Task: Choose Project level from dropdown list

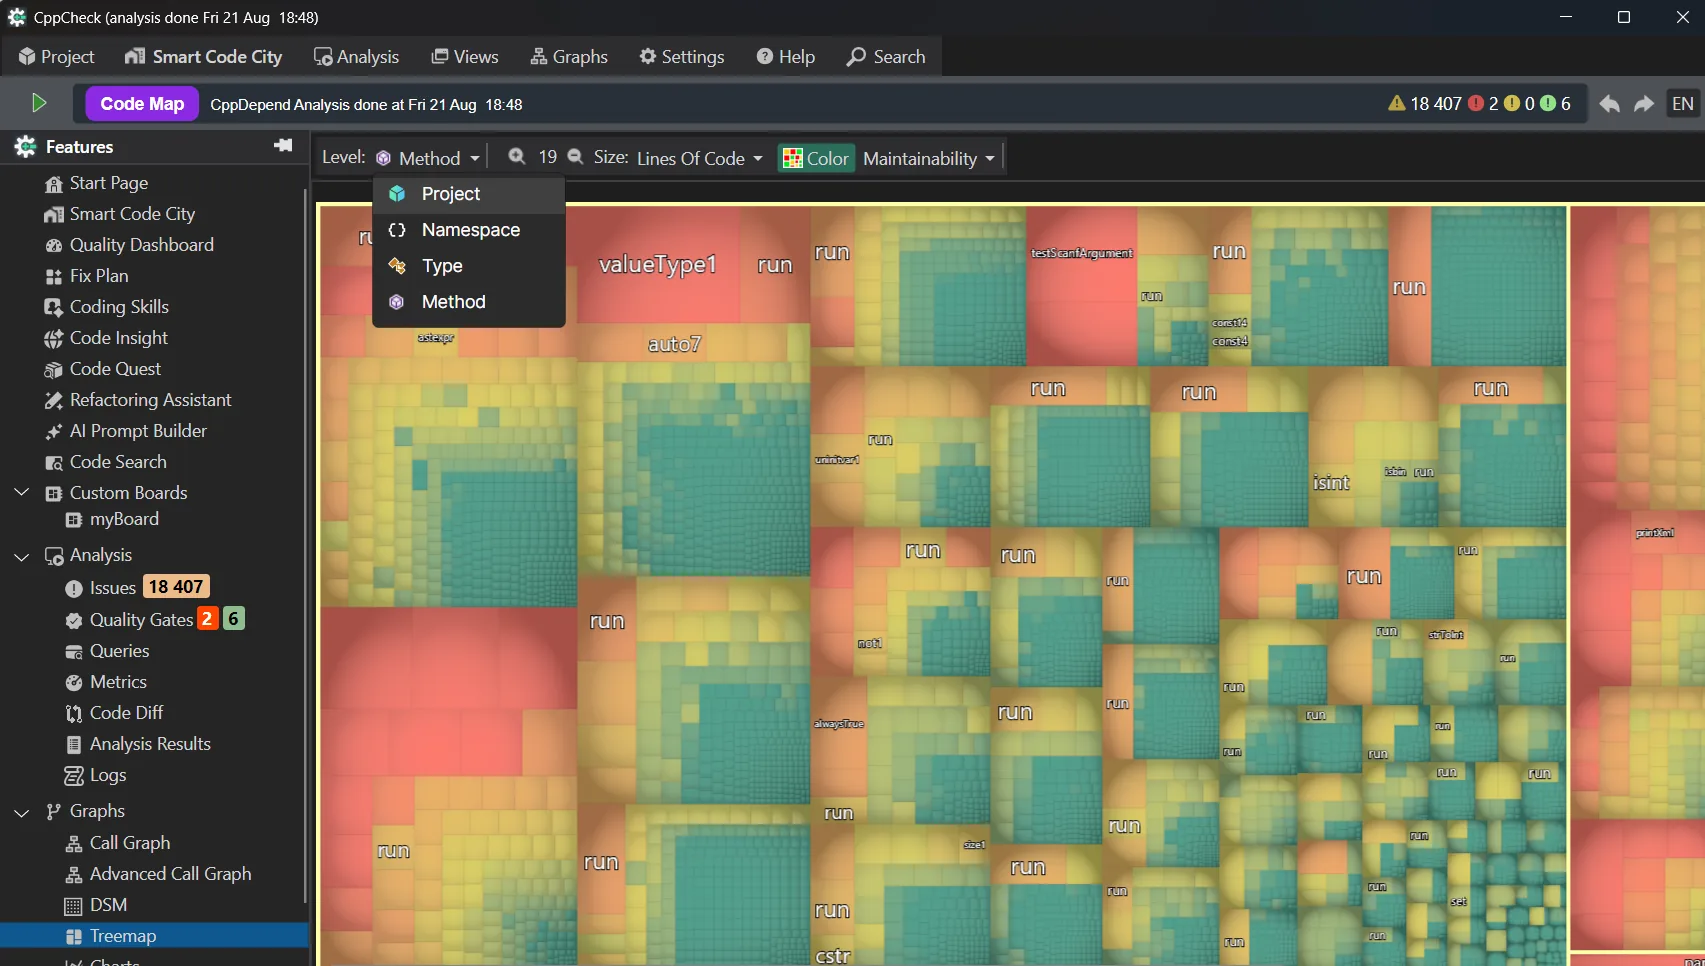Action: pyautogui.click(x=469, y=194)
